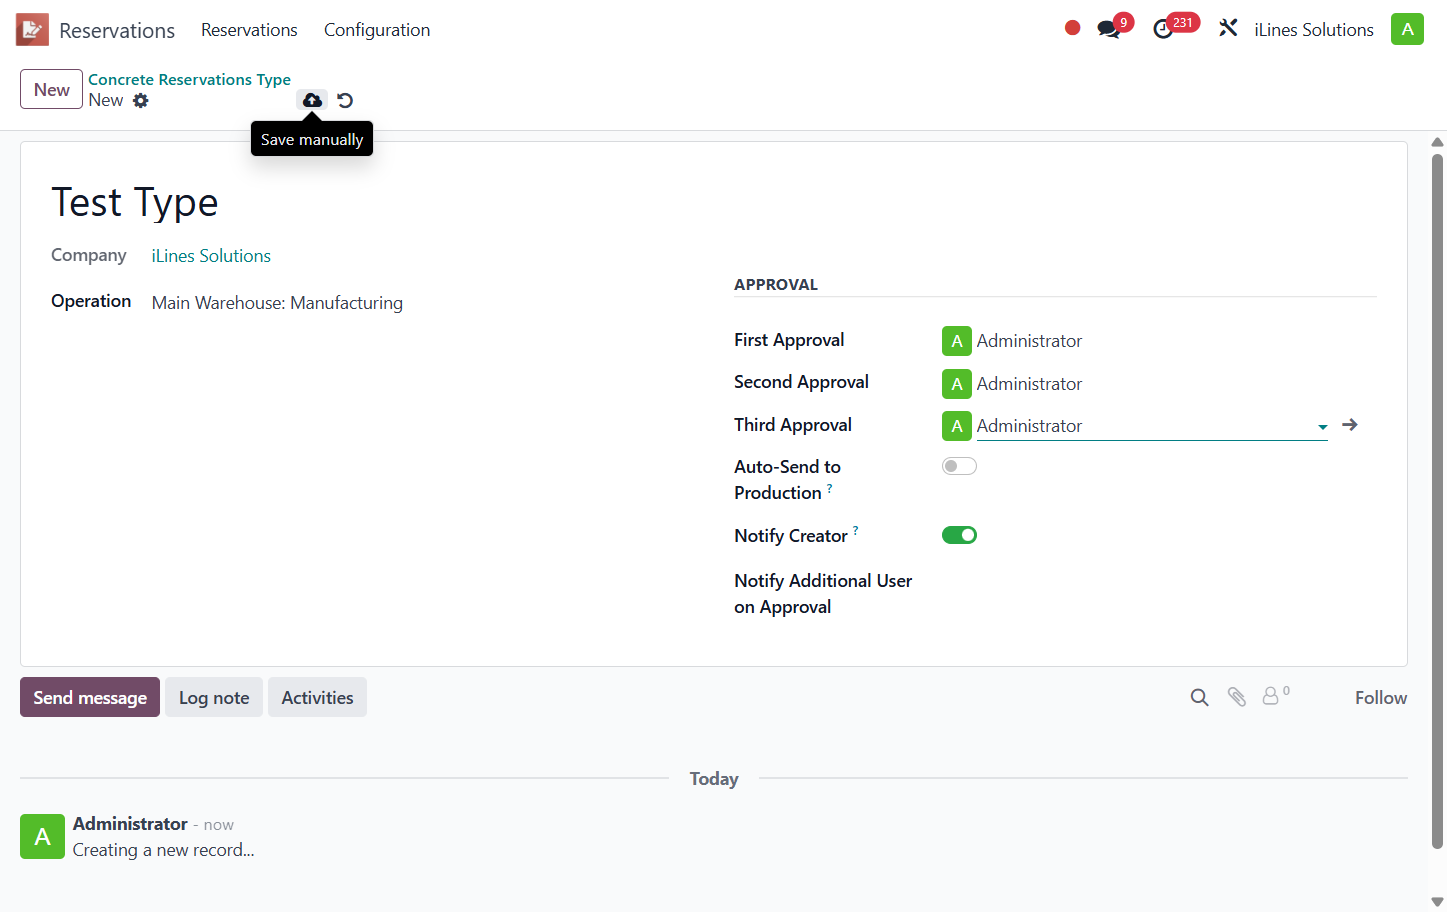Attach files using the paperclip icon

[x=1237, y=697]
